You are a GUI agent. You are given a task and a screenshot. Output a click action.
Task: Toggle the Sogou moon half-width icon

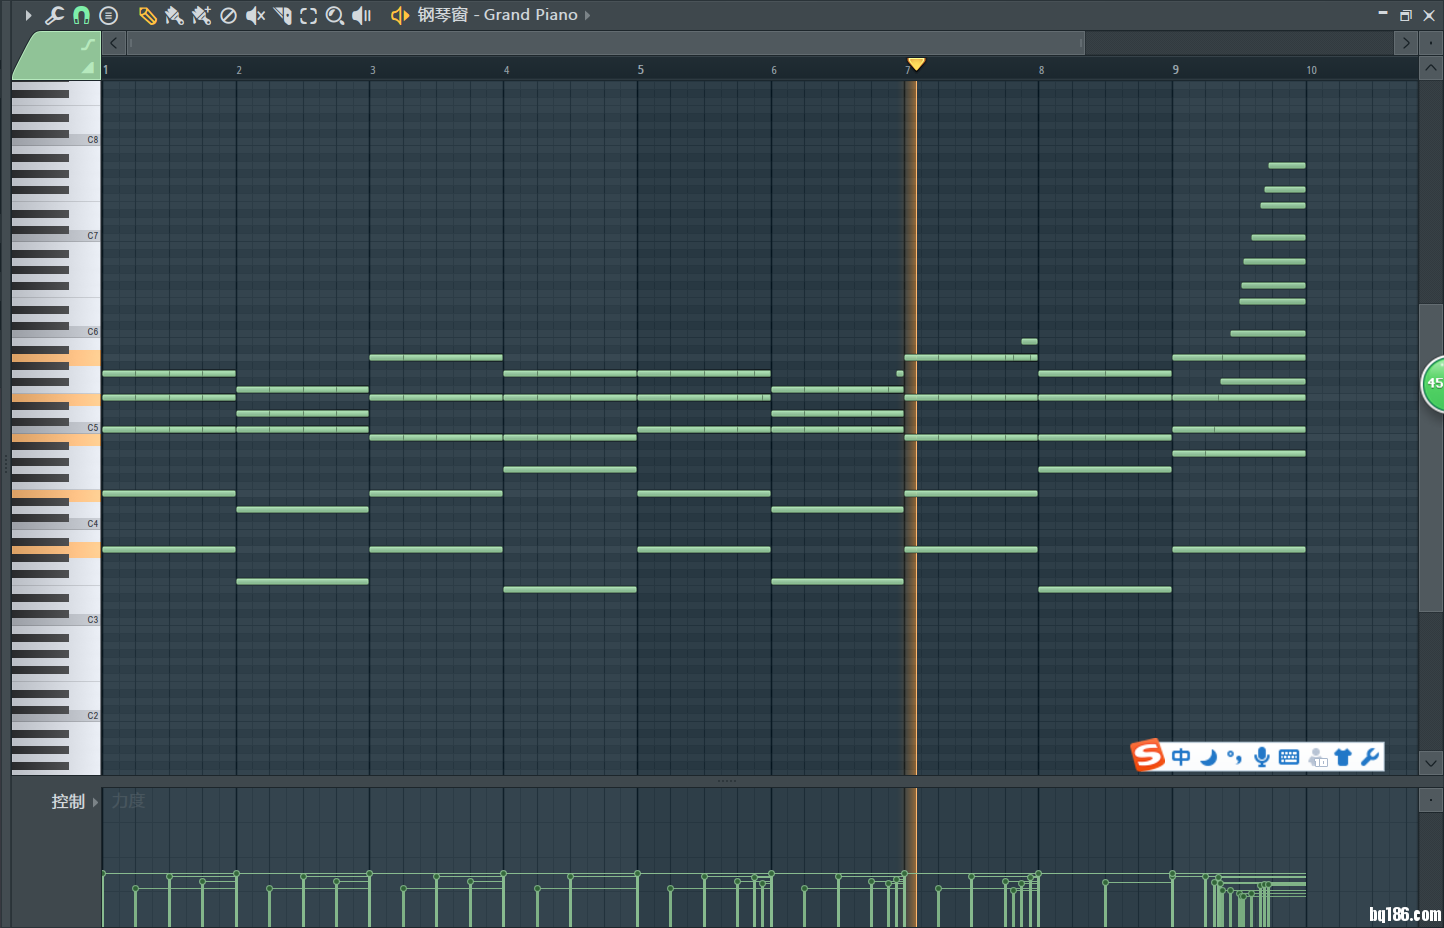[1208, 757]
